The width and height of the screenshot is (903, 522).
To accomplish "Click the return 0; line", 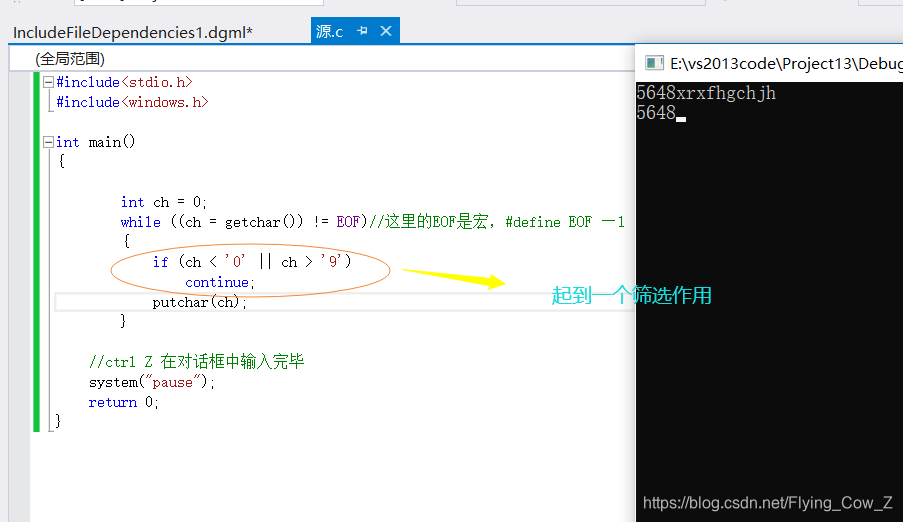I will (123, 402).
